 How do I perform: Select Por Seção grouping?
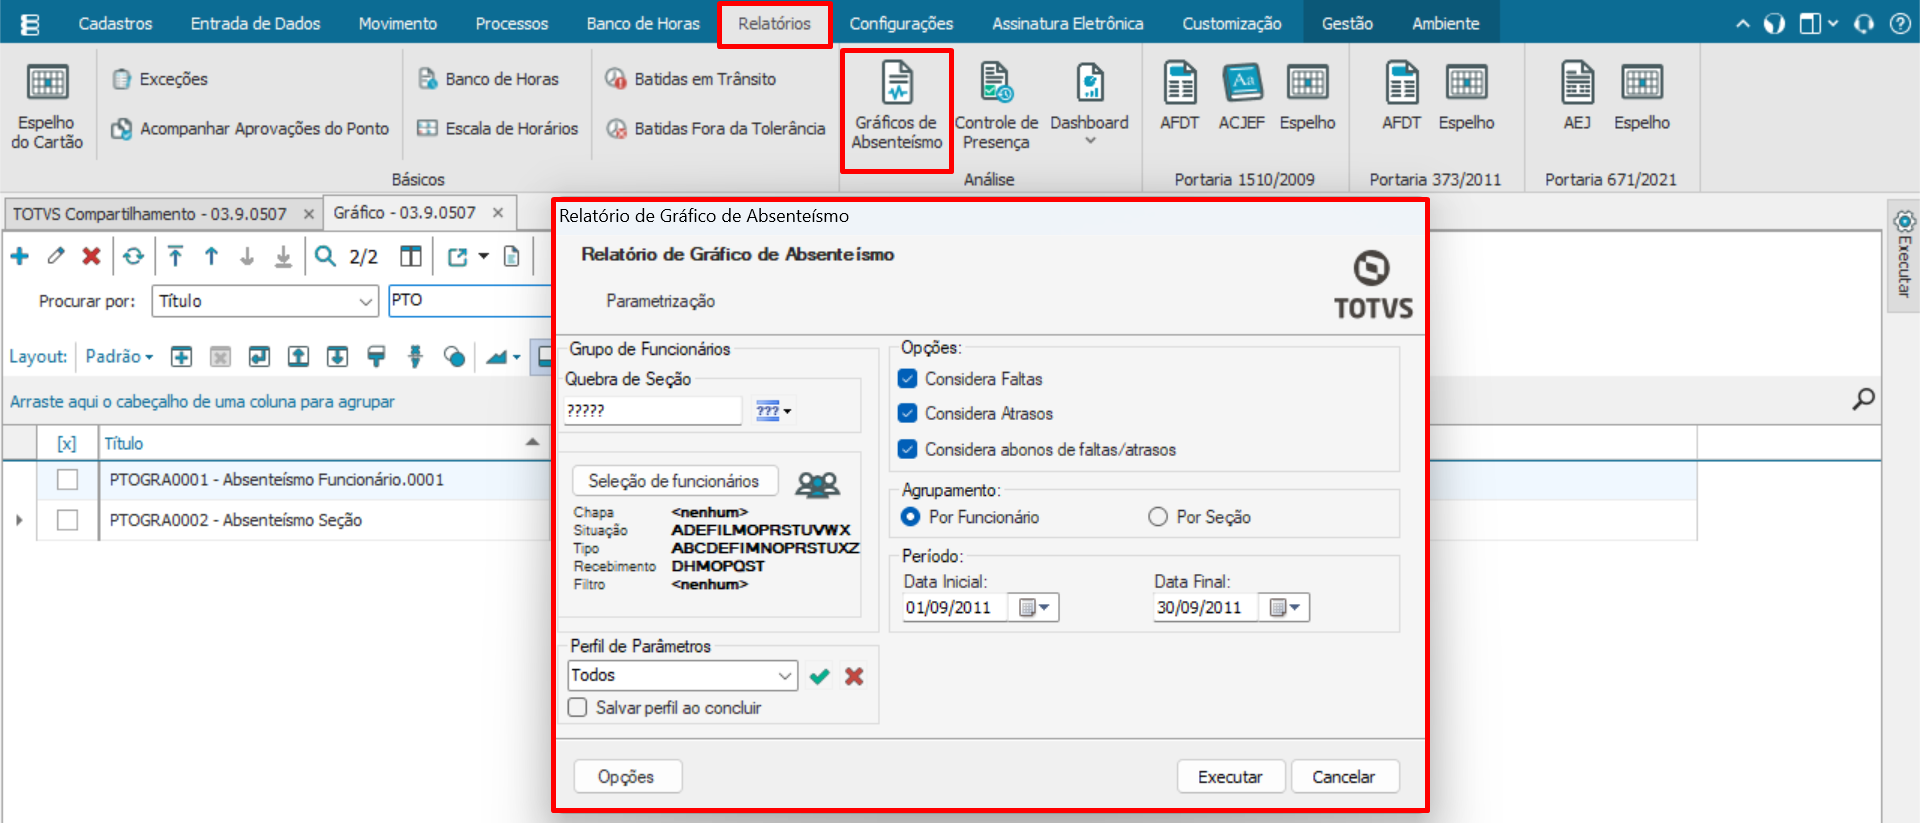[x=1158, y=517]
